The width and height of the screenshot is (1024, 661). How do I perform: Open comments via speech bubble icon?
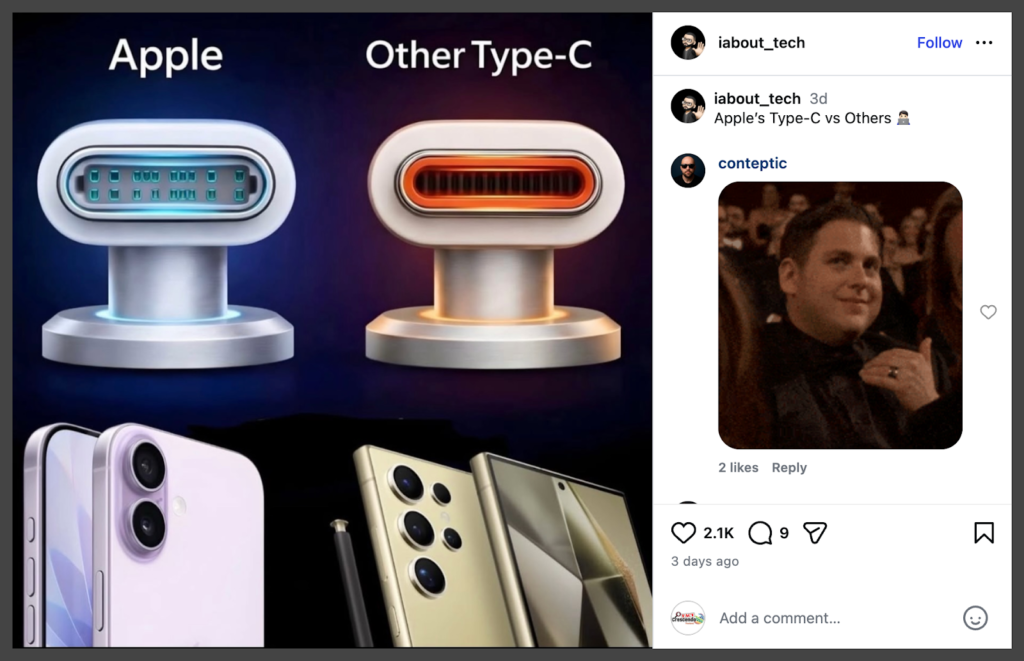coord(760,533)
